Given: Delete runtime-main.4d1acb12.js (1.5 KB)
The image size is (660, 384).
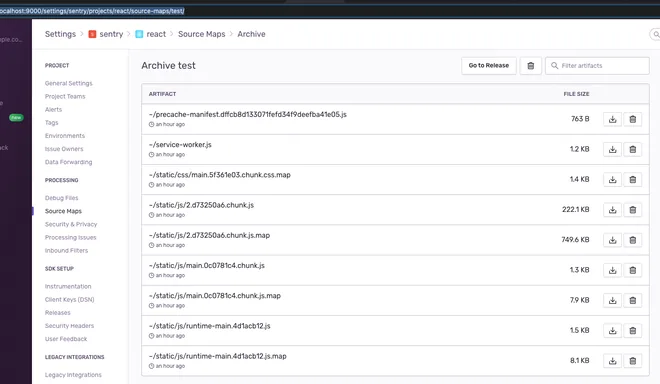Looking at the screenshot, I should tap(633, 331).
